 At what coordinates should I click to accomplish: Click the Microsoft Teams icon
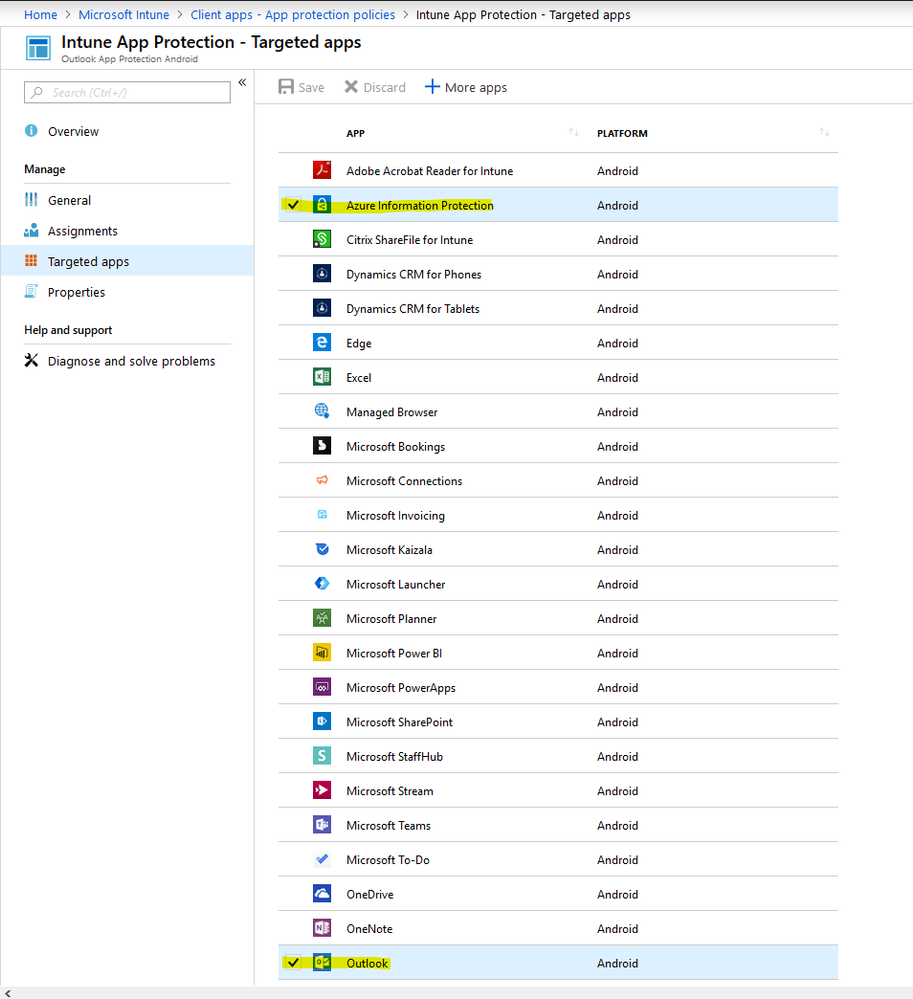[322, 824]
